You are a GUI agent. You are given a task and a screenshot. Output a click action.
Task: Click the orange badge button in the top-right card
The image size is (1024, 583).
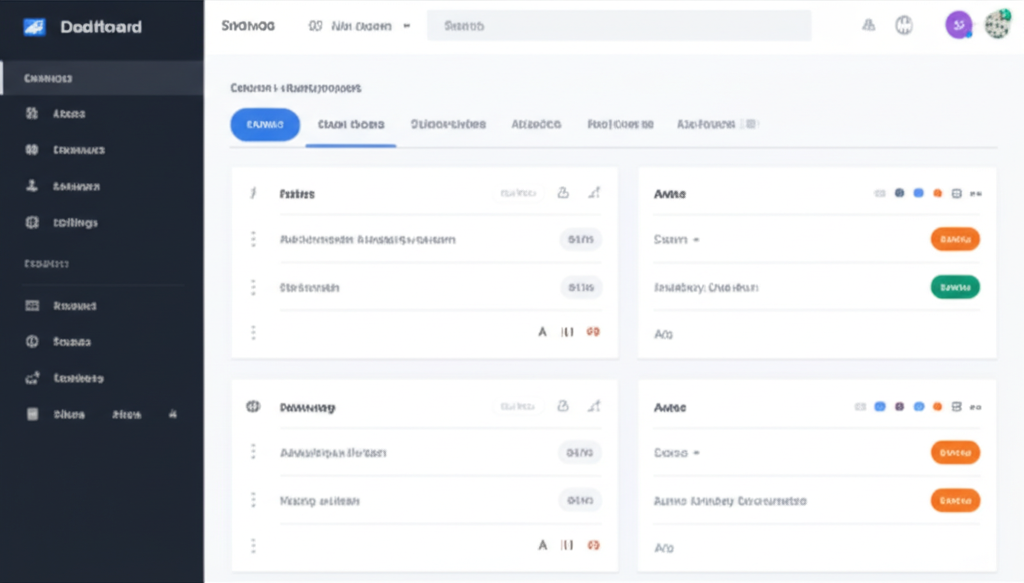click(955, 239)
